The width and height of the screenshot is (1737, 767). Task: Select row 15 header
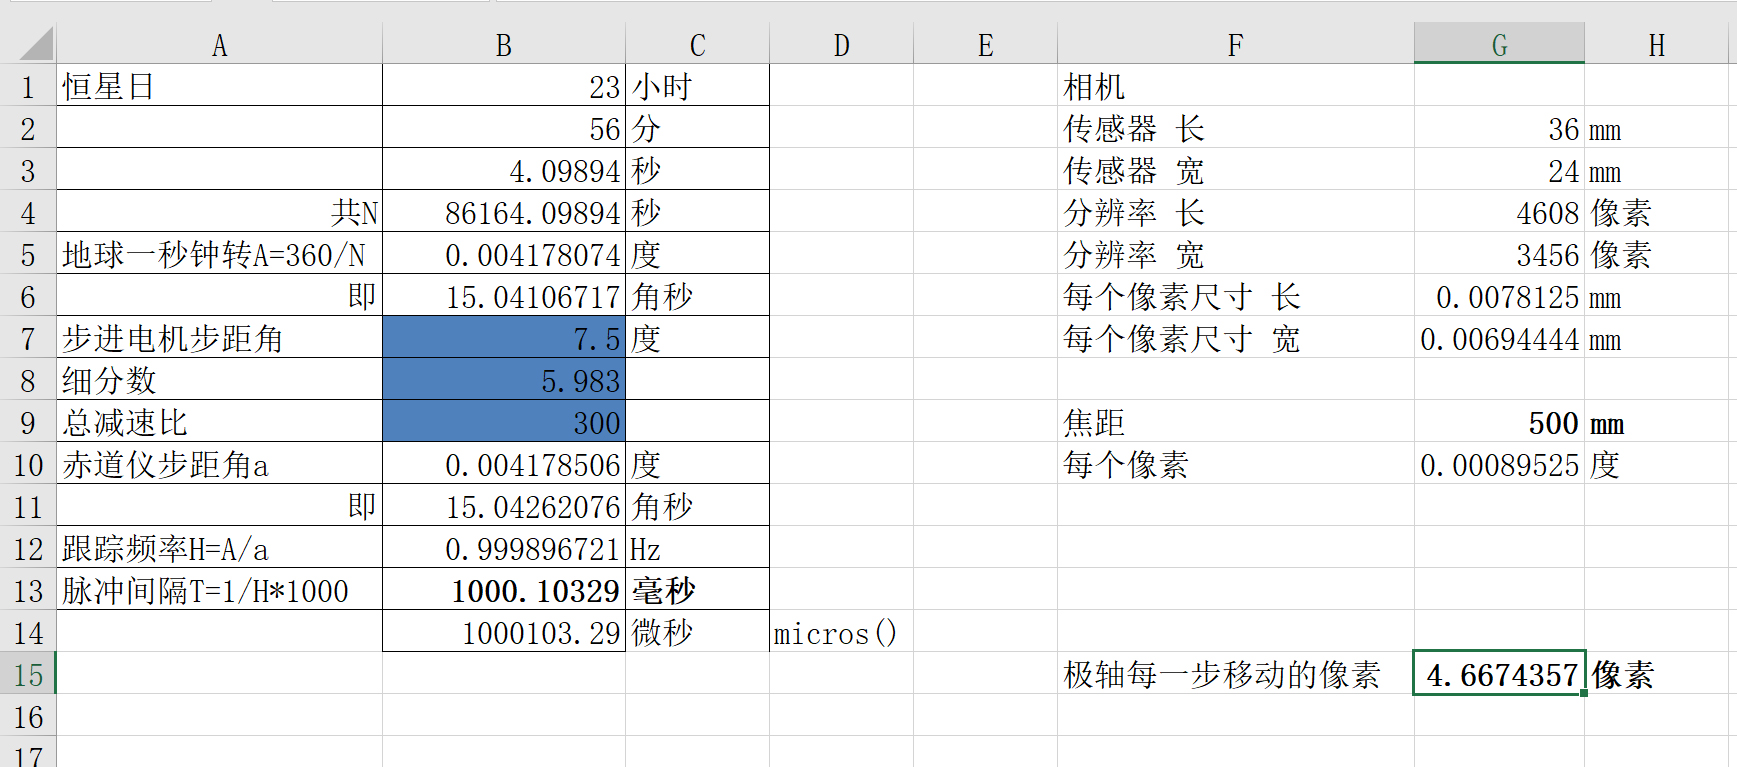pos(28,674)
